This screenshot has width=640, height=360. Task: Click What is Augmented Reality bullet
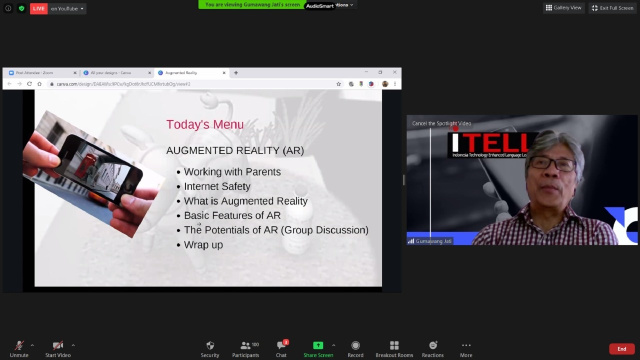(246, 201)
